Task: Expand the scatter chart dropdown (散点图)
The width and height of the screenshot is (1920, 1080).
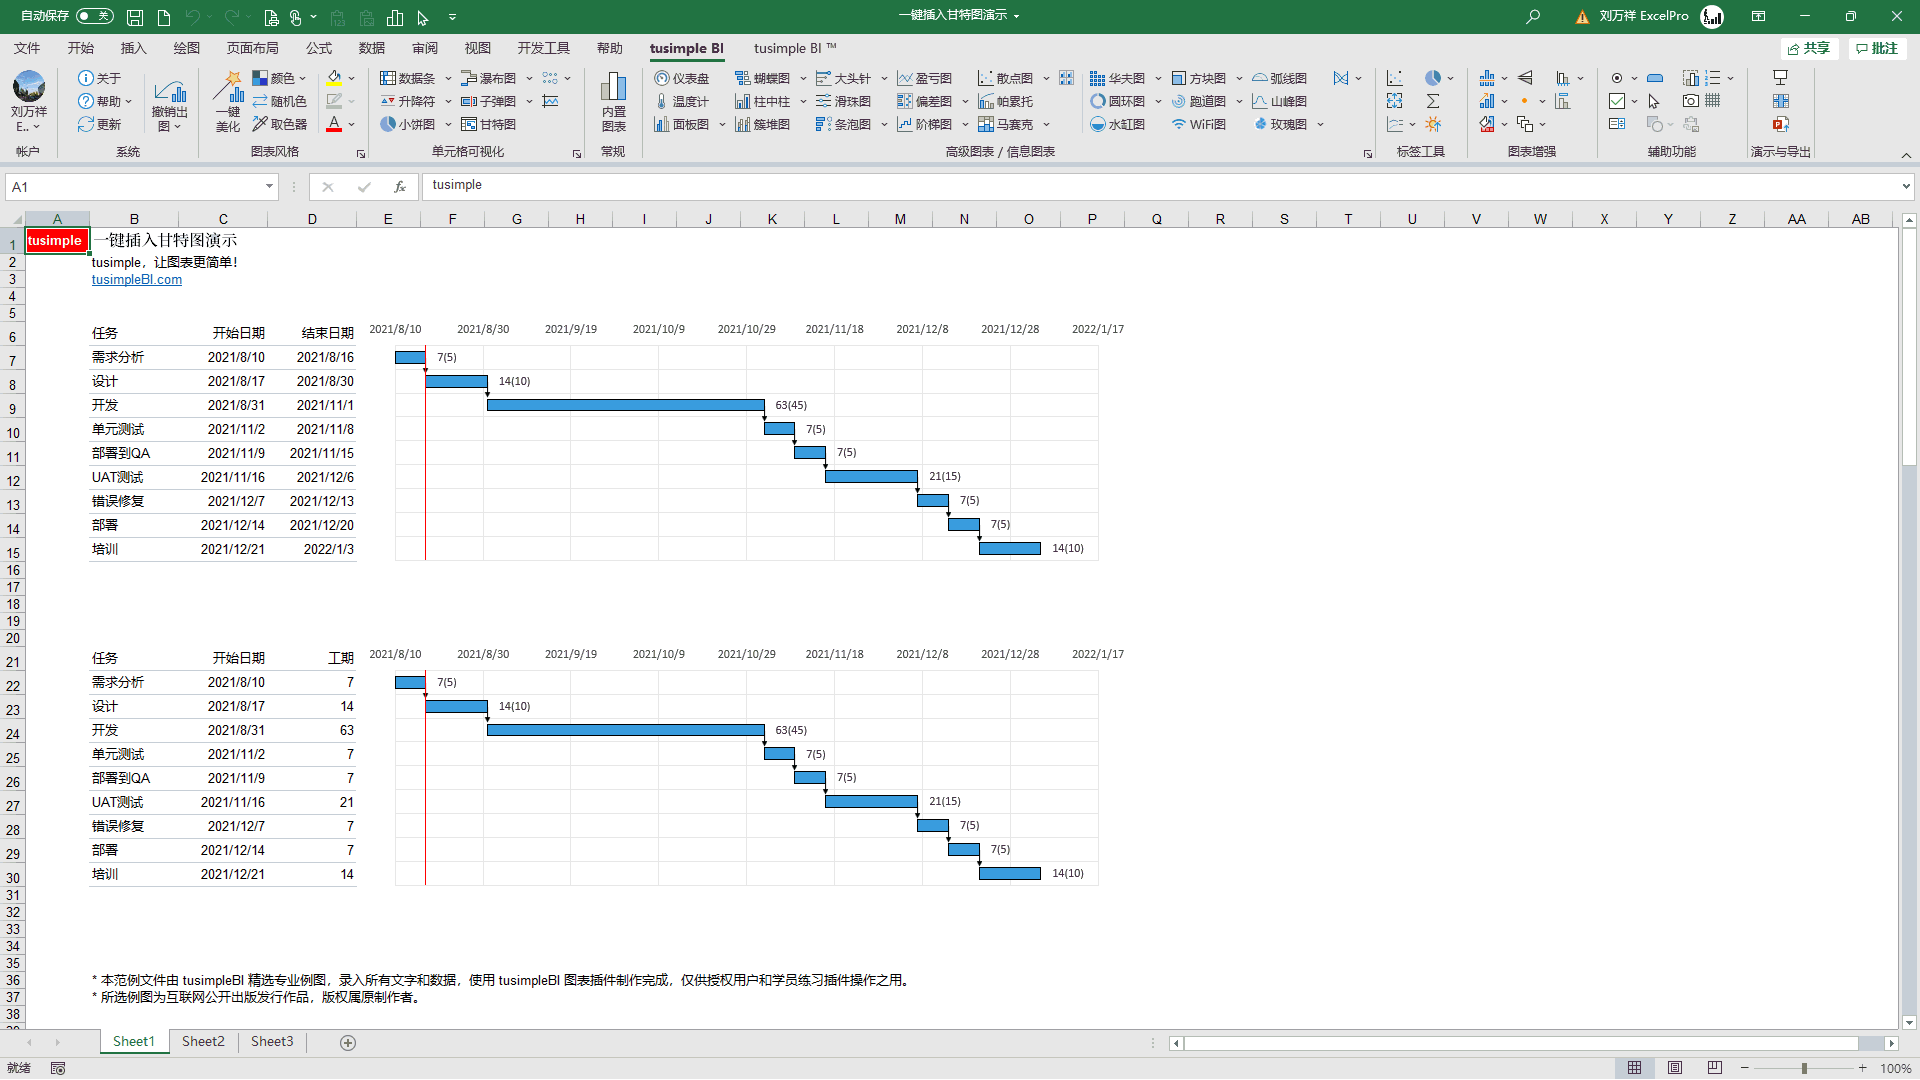Action: pyautogui.click(x=1046, y=77)
